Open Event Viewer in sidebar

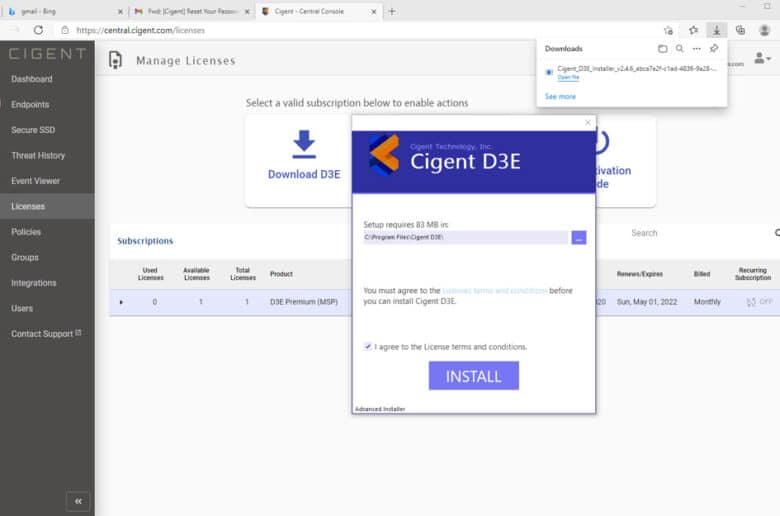(x=35, y=181)
